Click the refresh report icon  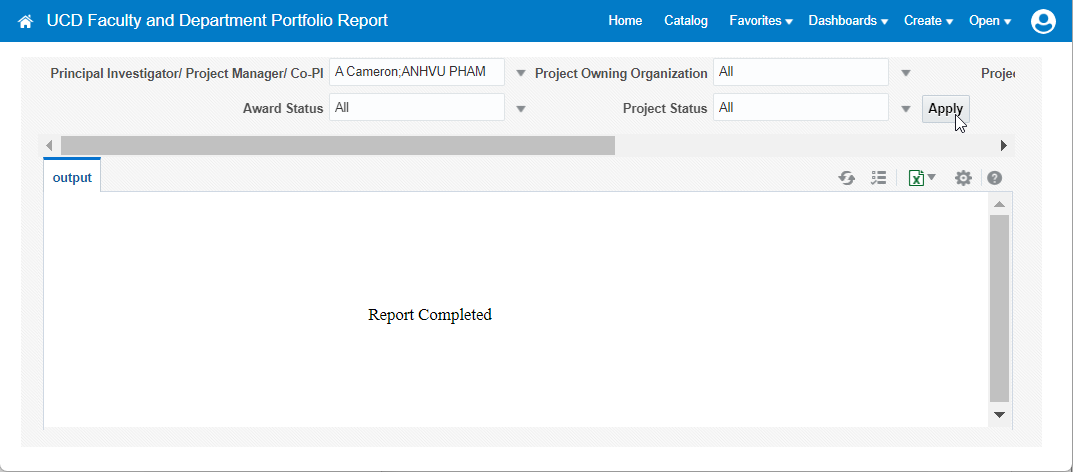coord(846,178)
